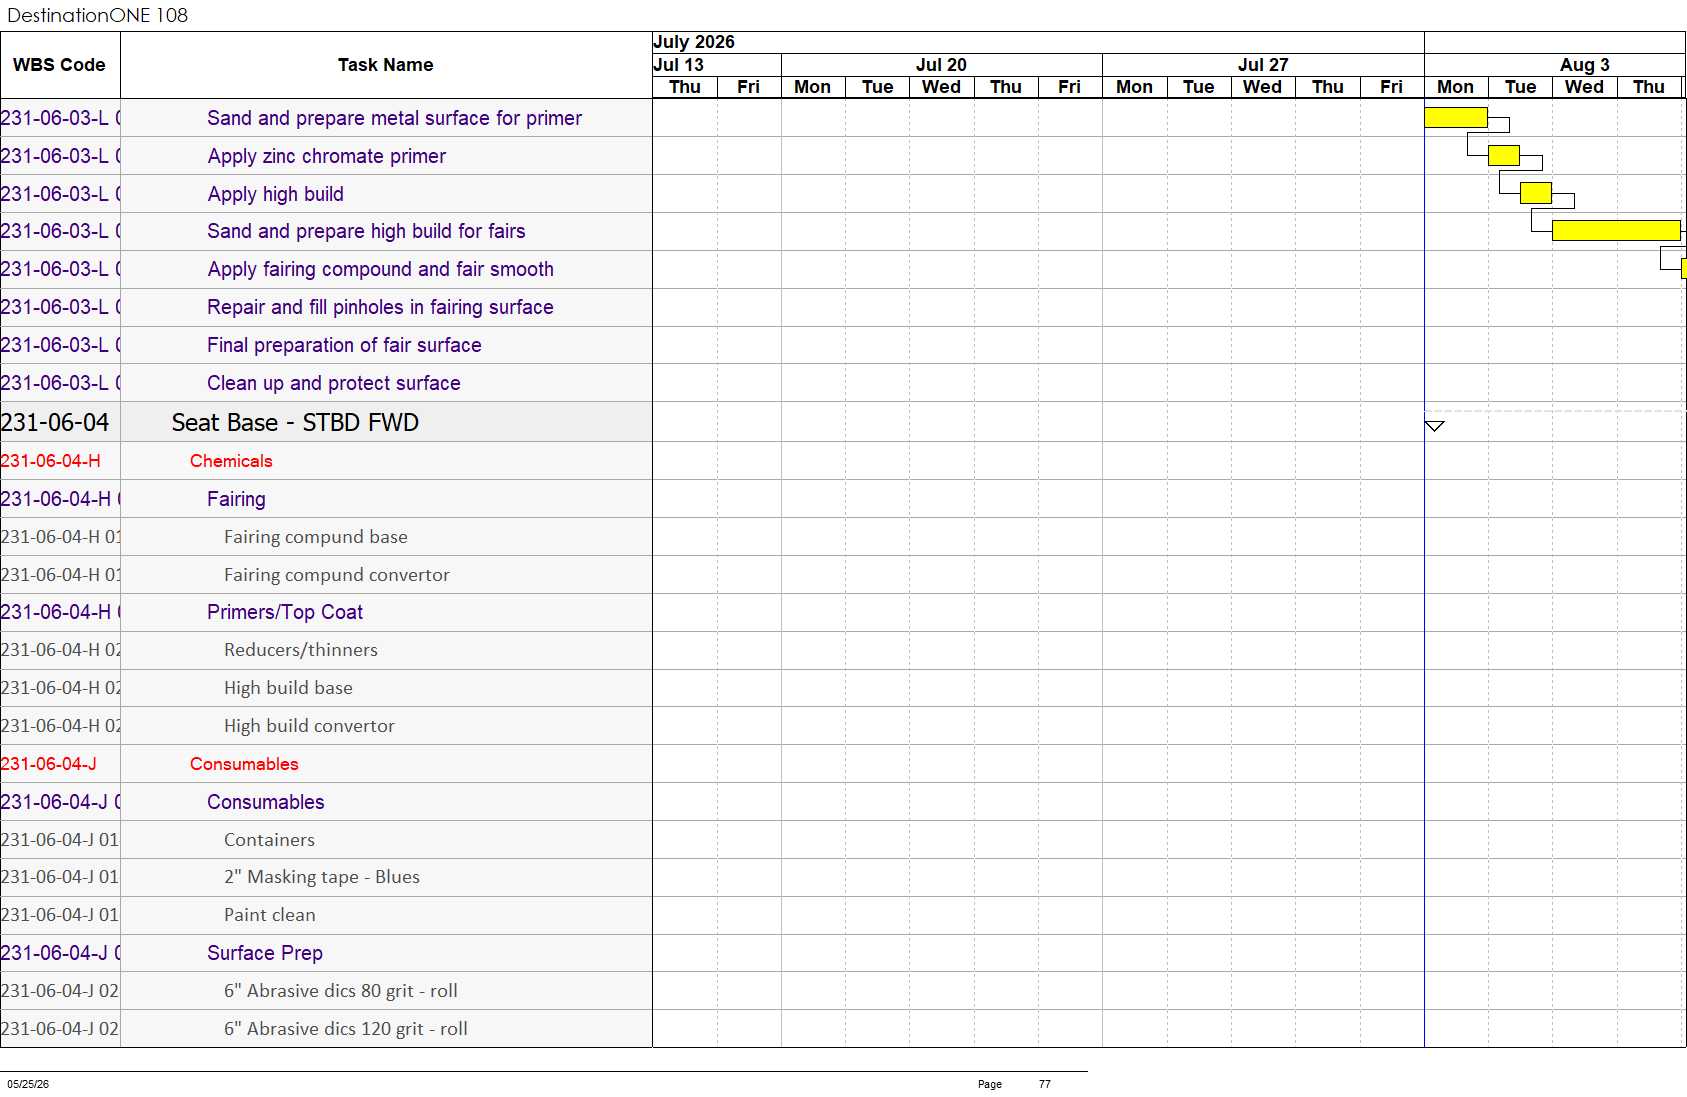Select the Apply high build yellow bar
This screenshot has height=1097, width=1687.
(x=1536, y=193)
